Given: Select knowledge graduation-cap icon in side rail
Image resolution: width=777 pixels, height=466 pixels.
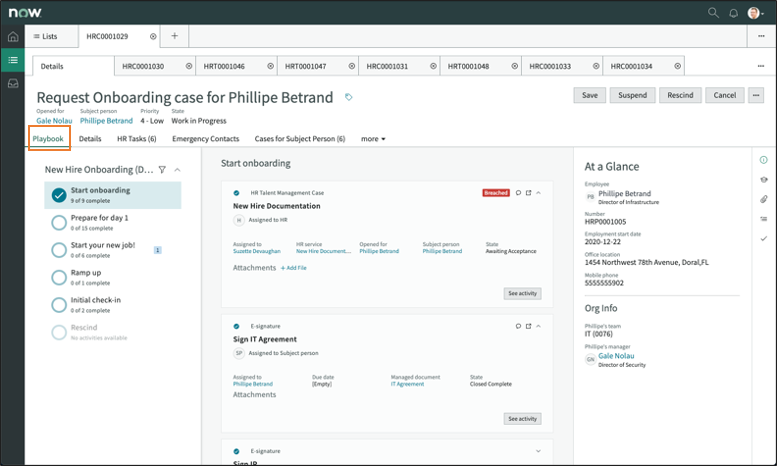Looking at the screenshot, I should point(764,179).
